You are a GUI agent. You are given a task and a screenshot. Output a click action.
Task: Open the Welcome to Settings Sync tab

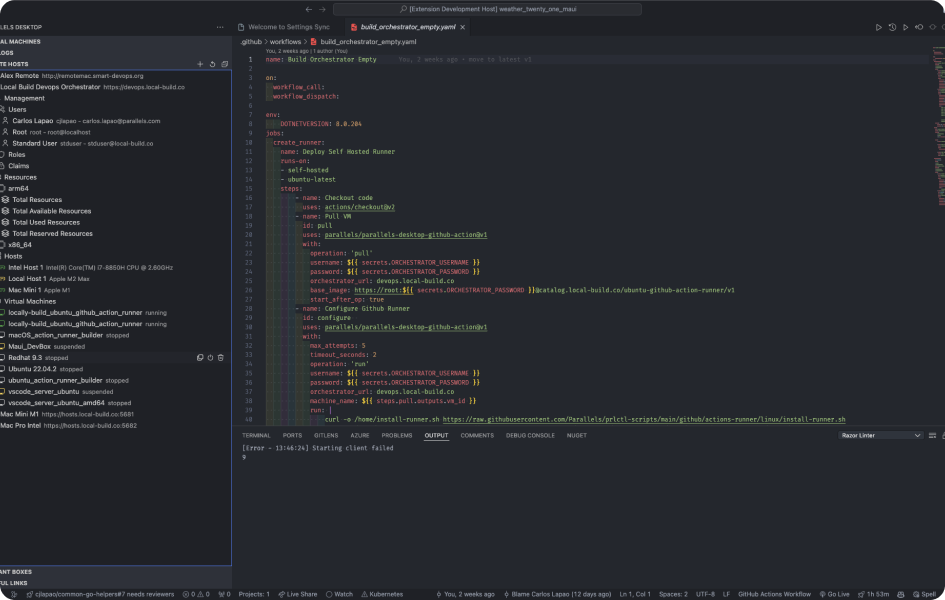click(x=288, y=27)
